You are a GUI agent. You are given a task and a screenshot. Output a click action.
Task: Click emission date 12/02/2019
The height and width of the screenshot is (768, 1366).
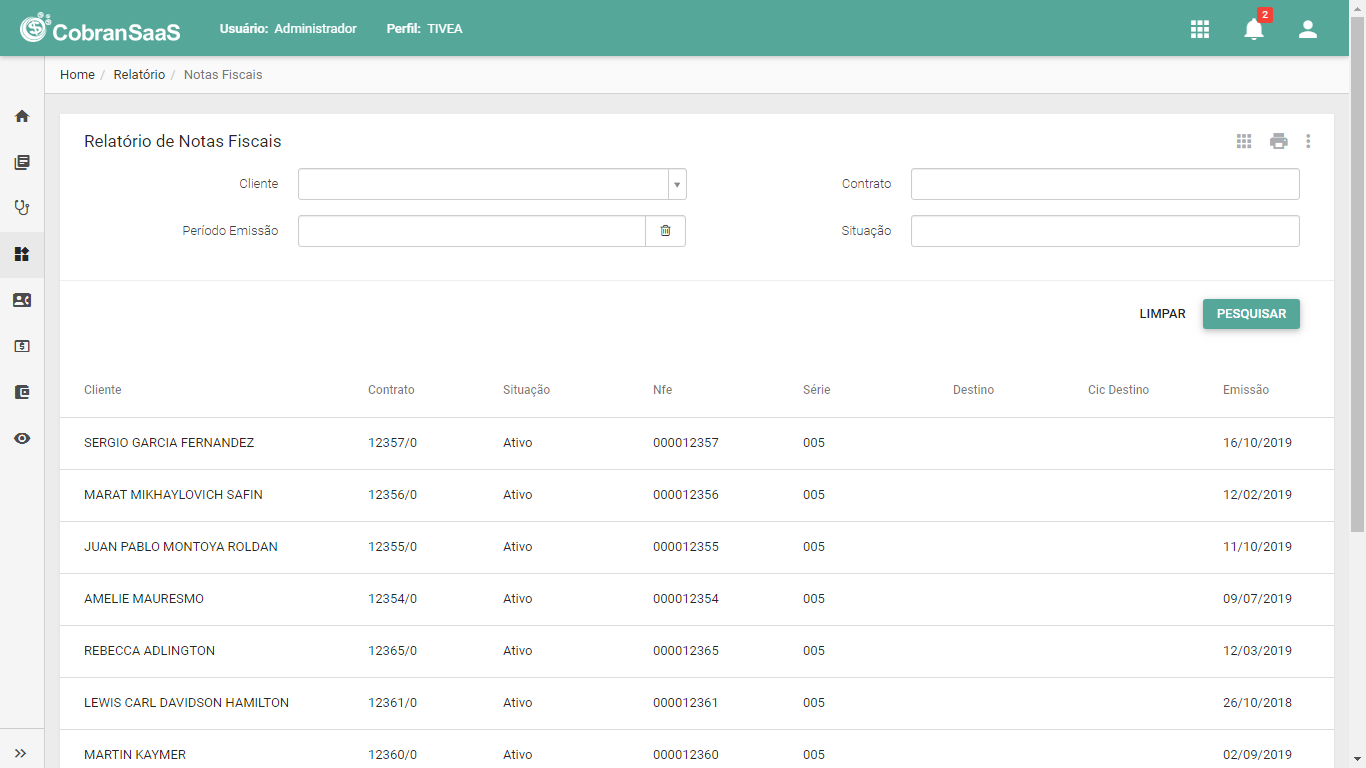1257,495
